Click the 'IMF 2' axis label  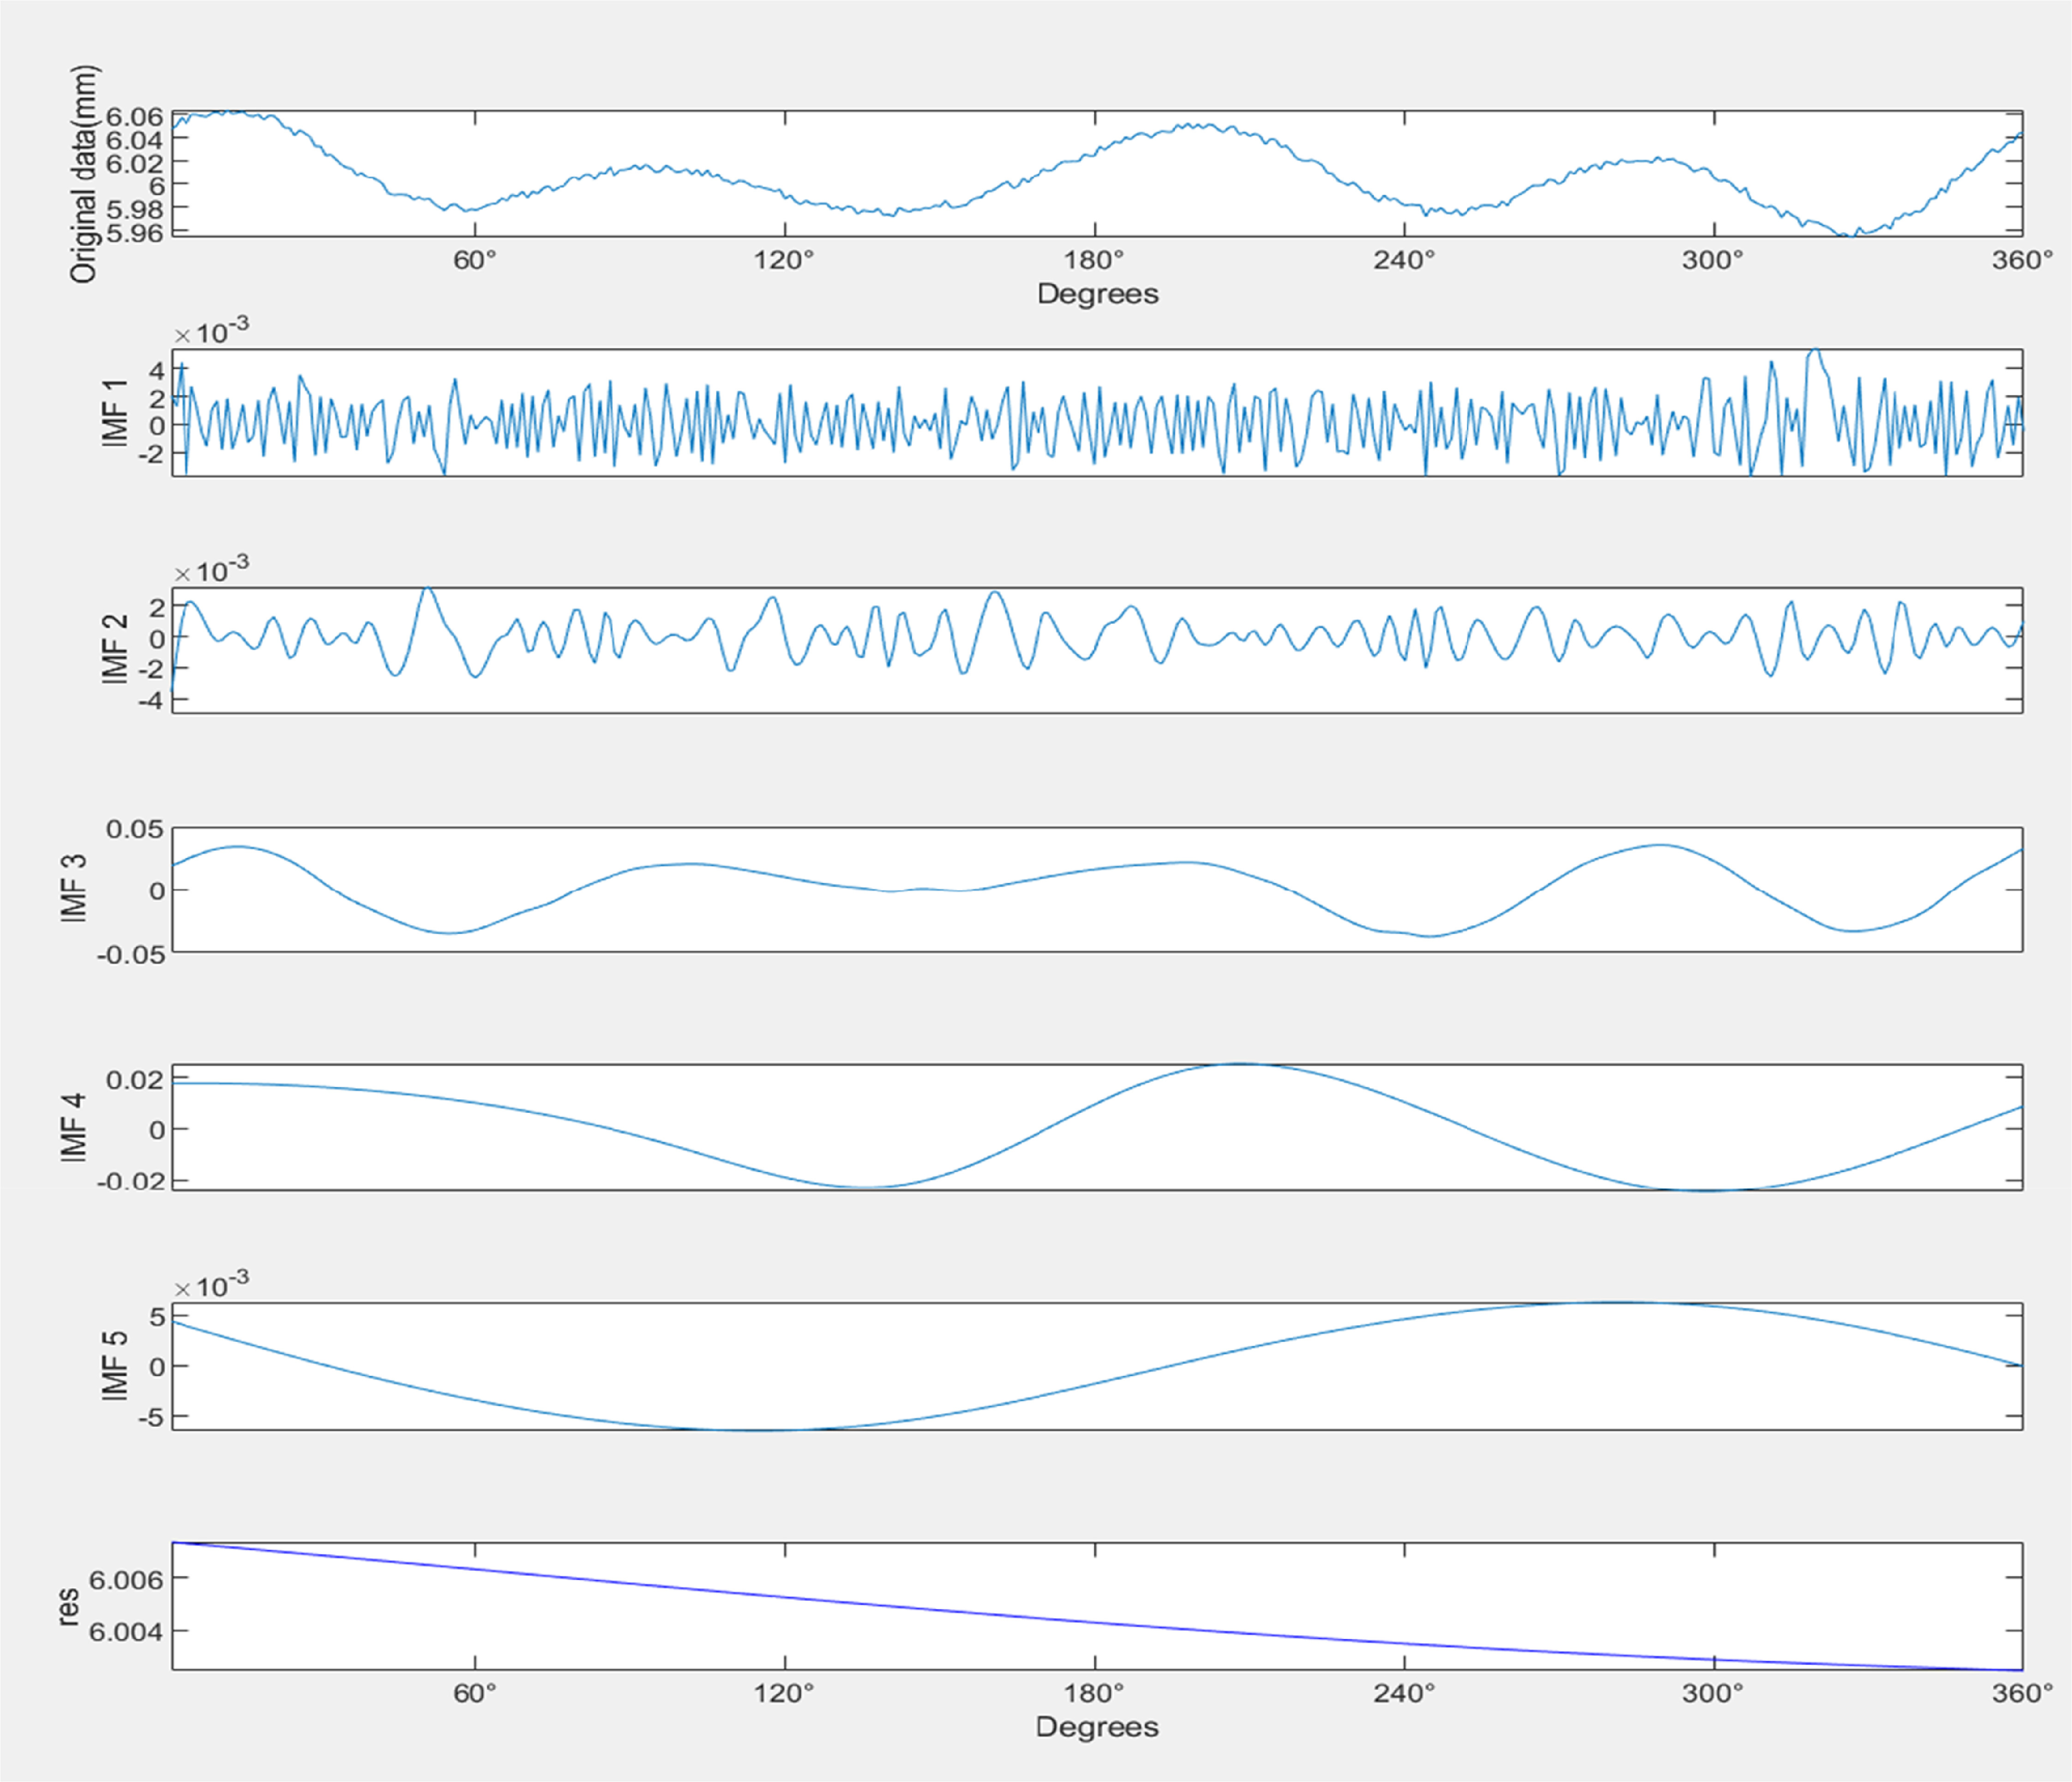coord(116,649)
